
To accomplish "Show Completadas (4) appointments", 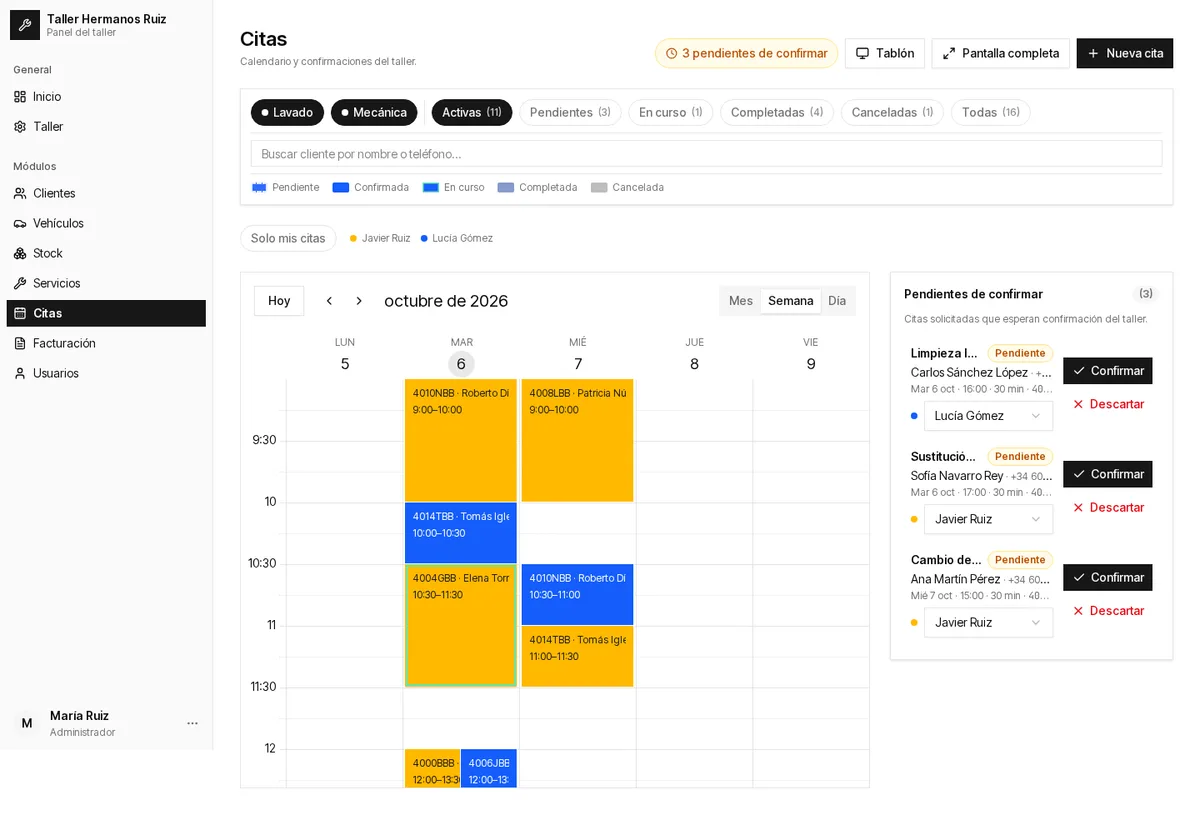I will (x=777, y=112).
